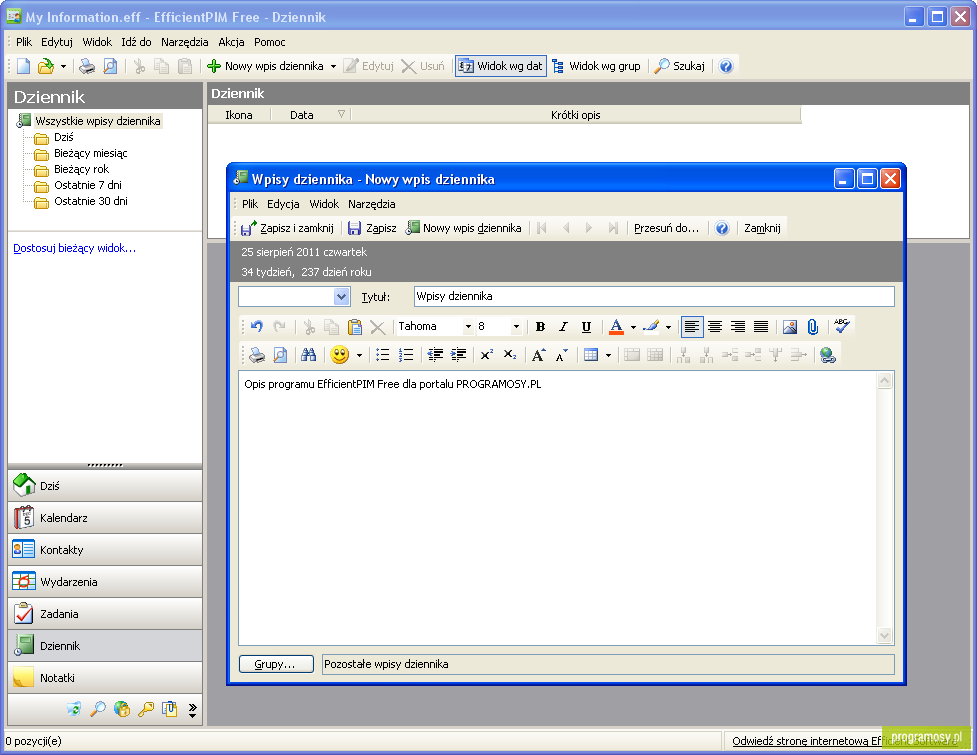
Task: Click the print preview icon in main toolbar
Action: [x=110, y=66]
